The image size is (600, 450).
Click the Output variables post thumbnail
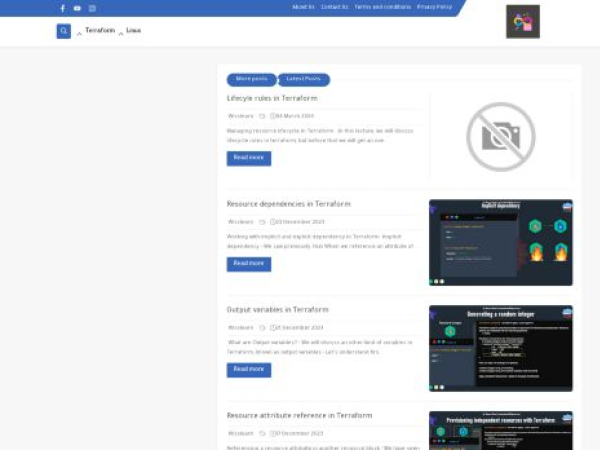pyautogui.click(x=501, y=348)
